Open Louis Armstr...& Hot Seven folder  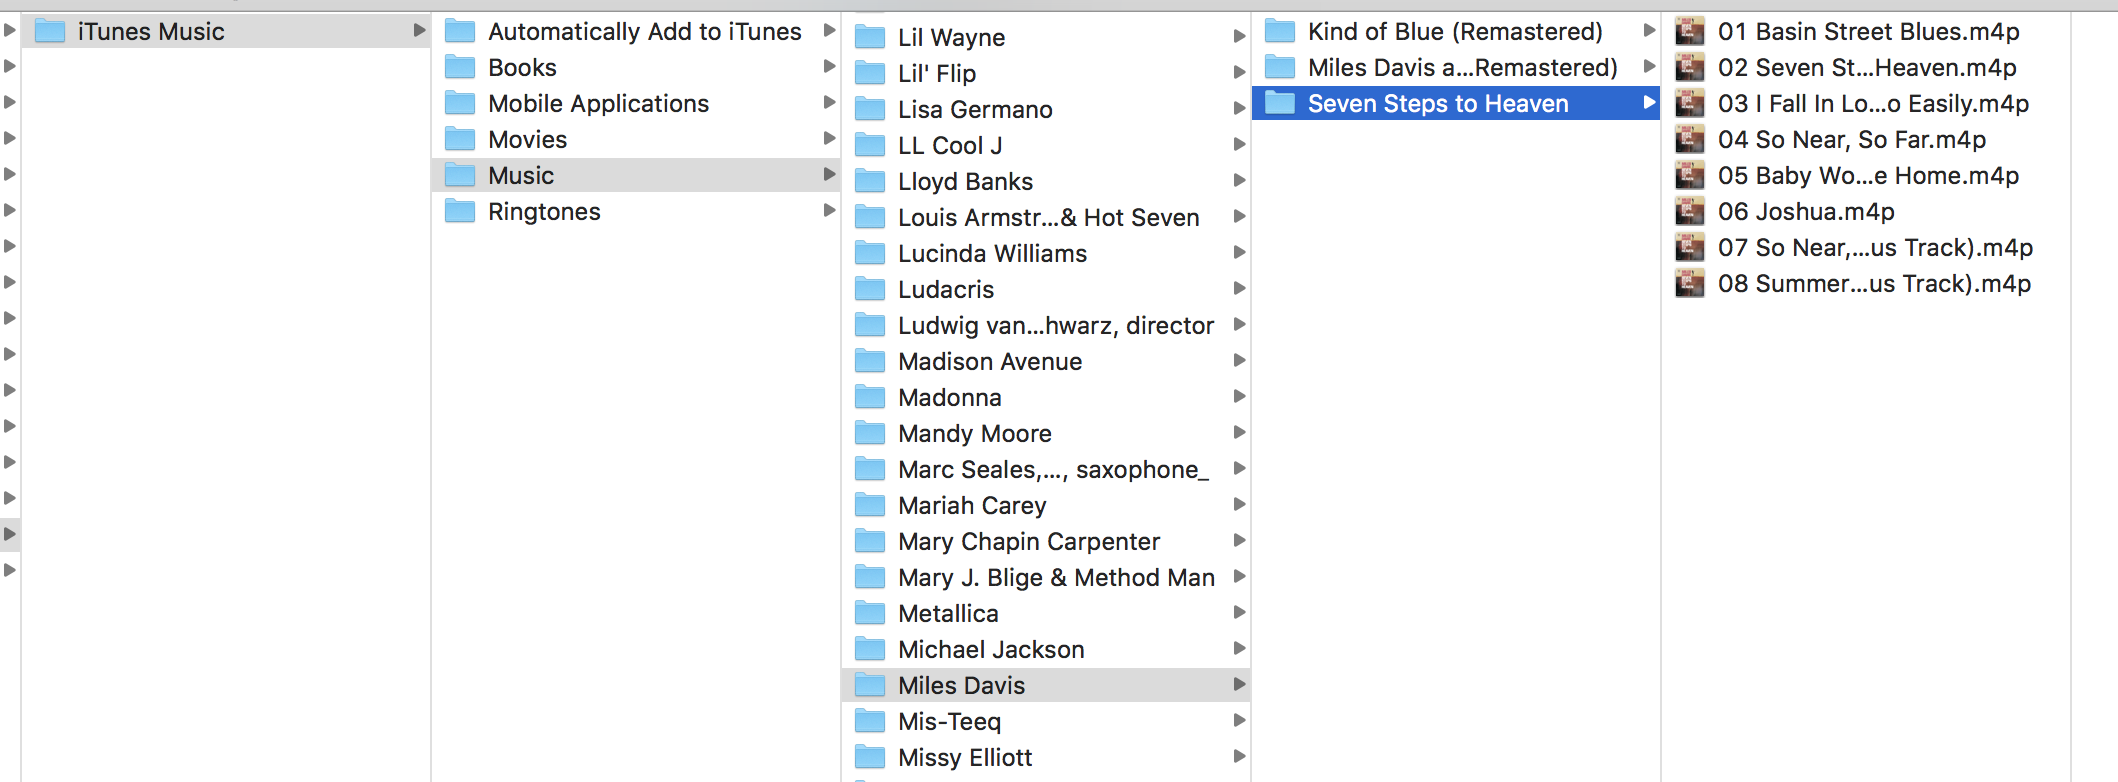[1046, 217]
